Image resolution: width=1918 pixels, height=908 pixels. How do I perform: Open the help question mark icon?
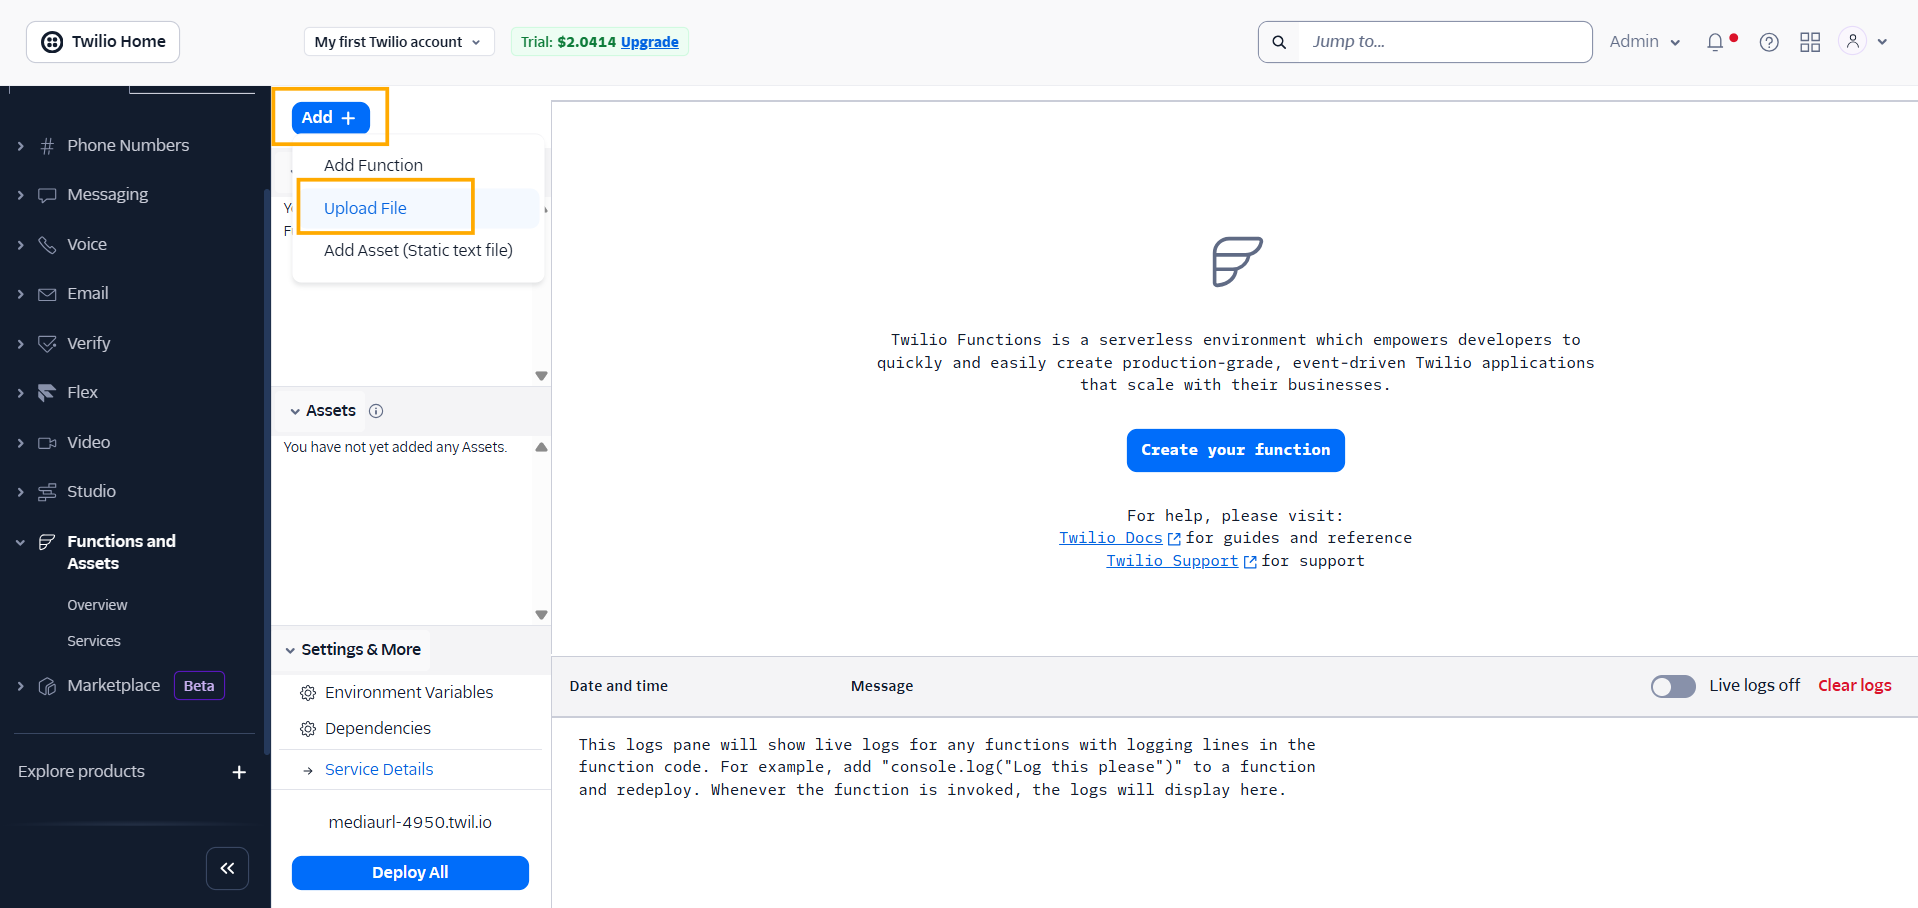point(1769,42)
